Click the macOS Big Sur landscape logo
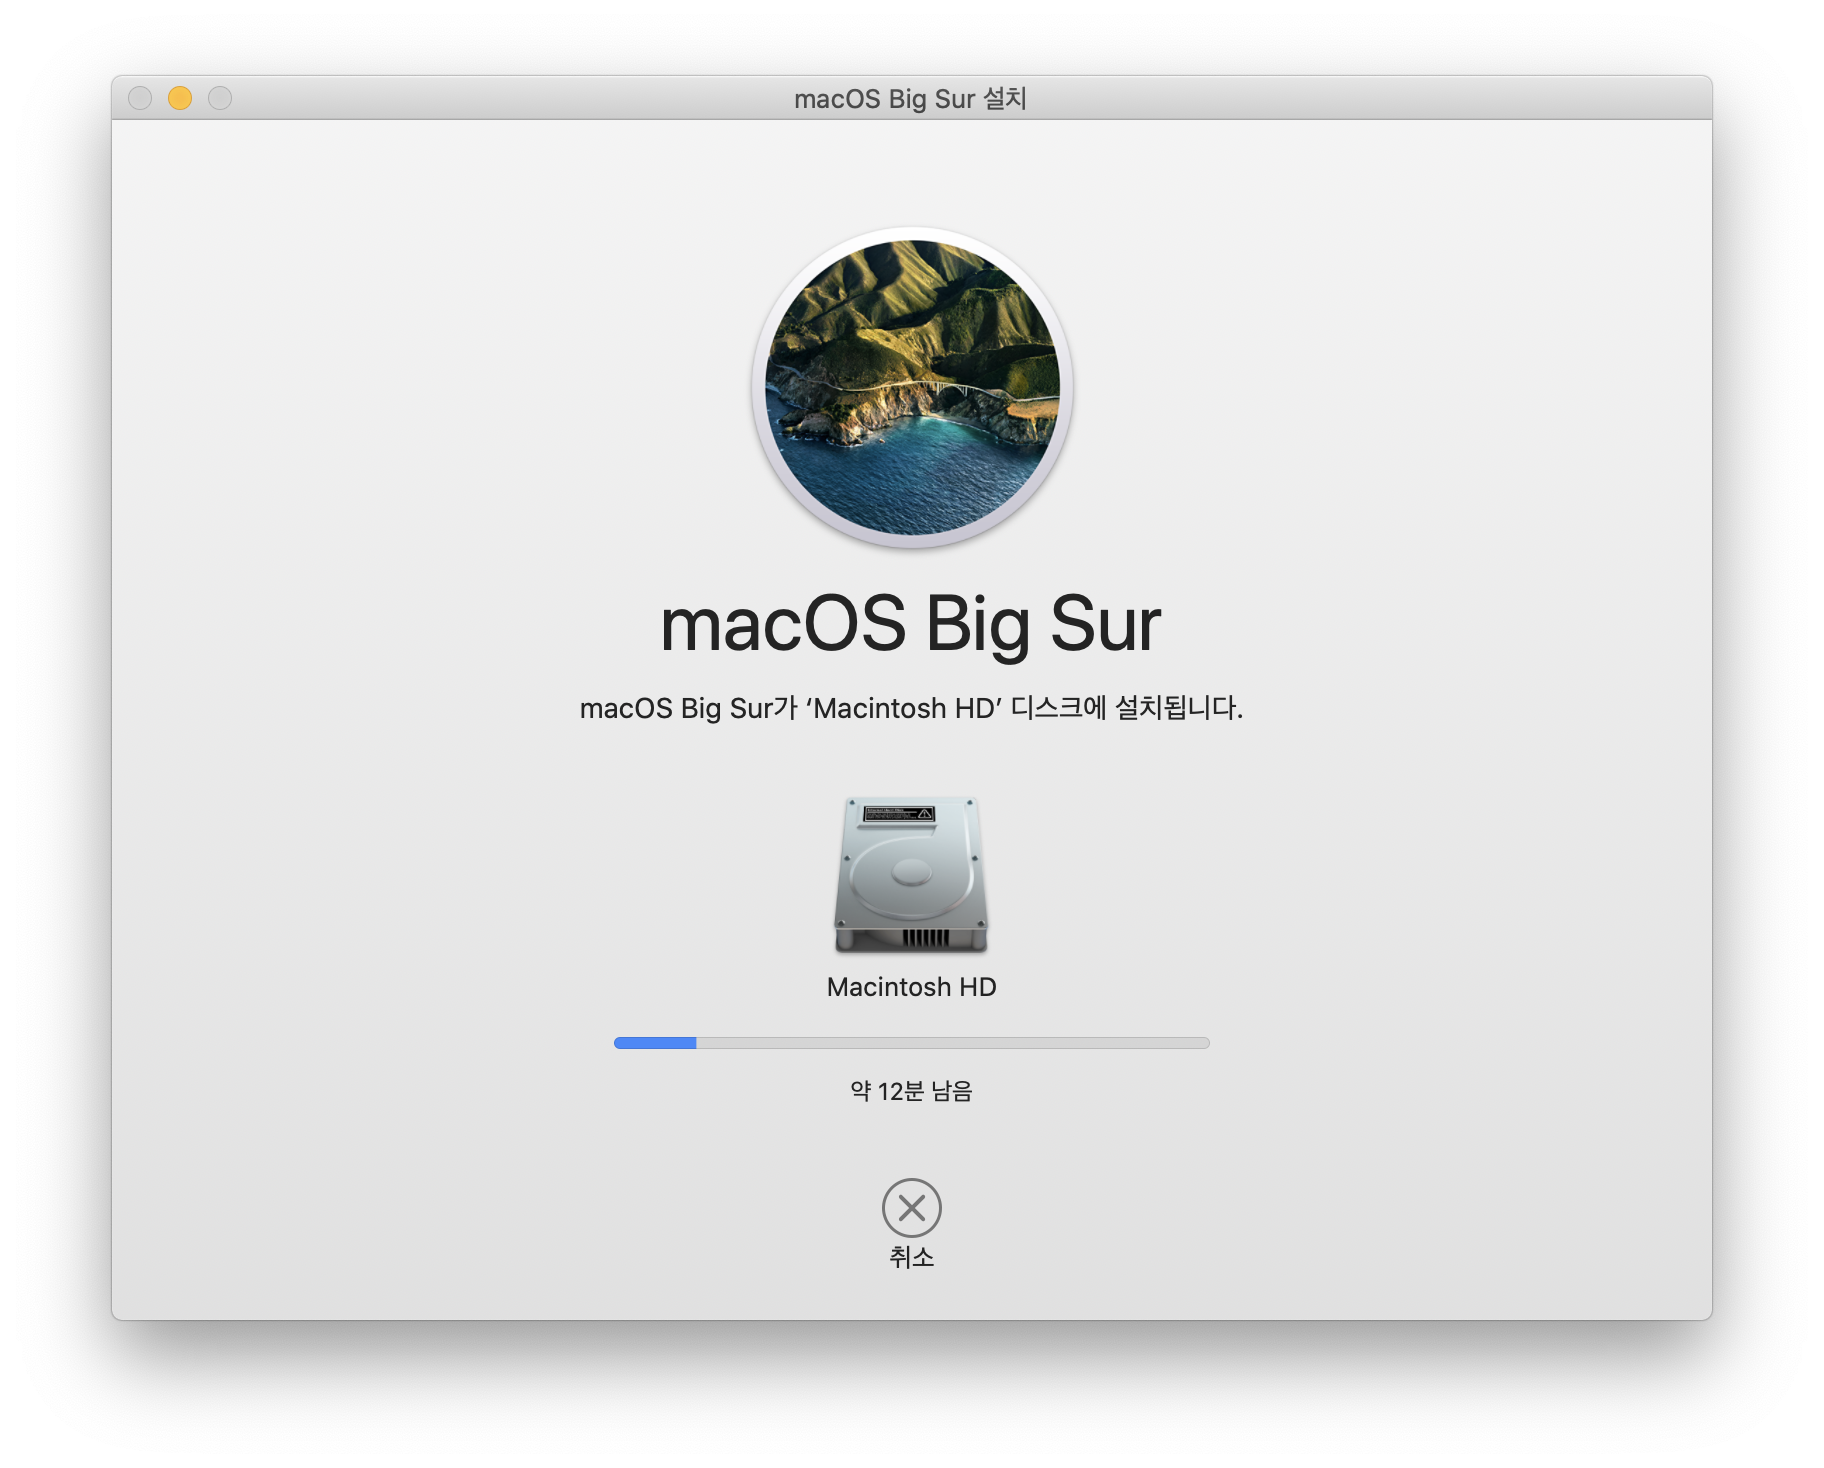 pos(912,388)
